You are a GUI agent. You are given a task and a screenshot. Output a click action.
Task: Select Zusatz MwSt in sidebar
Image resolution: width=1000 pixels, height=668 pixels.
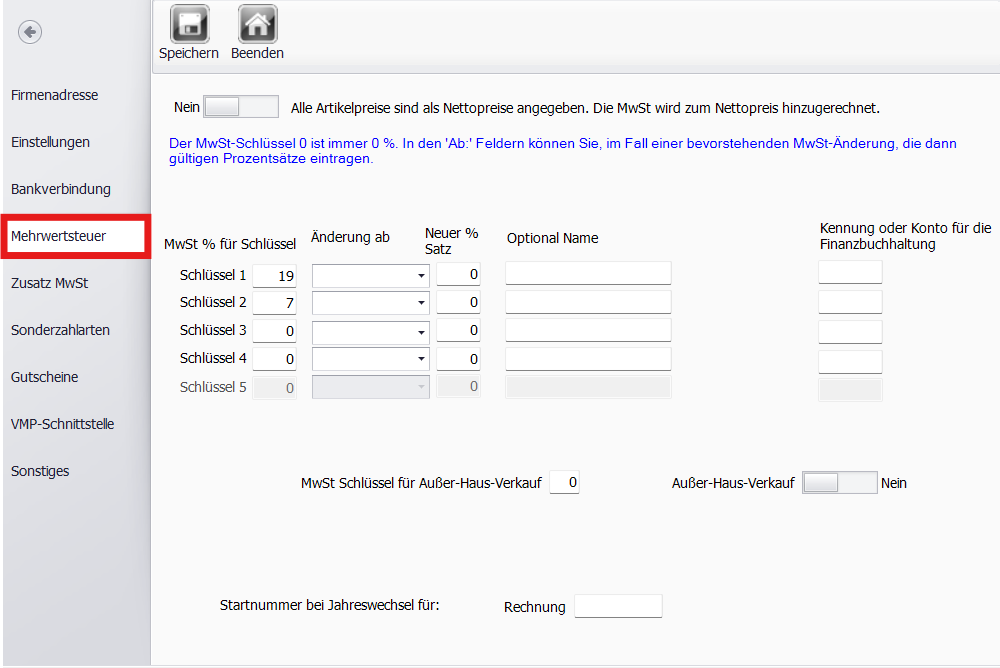click(x=49, y=283)
